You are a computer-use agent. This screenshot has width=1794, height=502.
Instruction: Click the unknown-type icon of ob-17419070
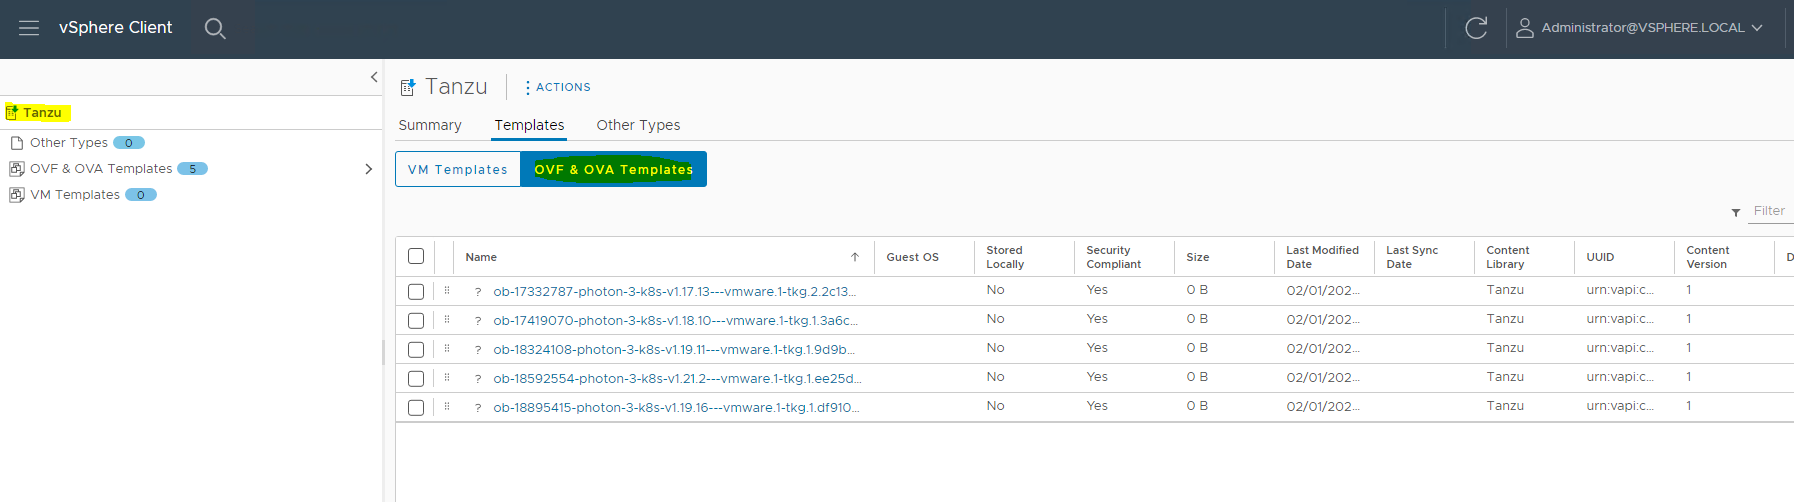tap(478, 321)
